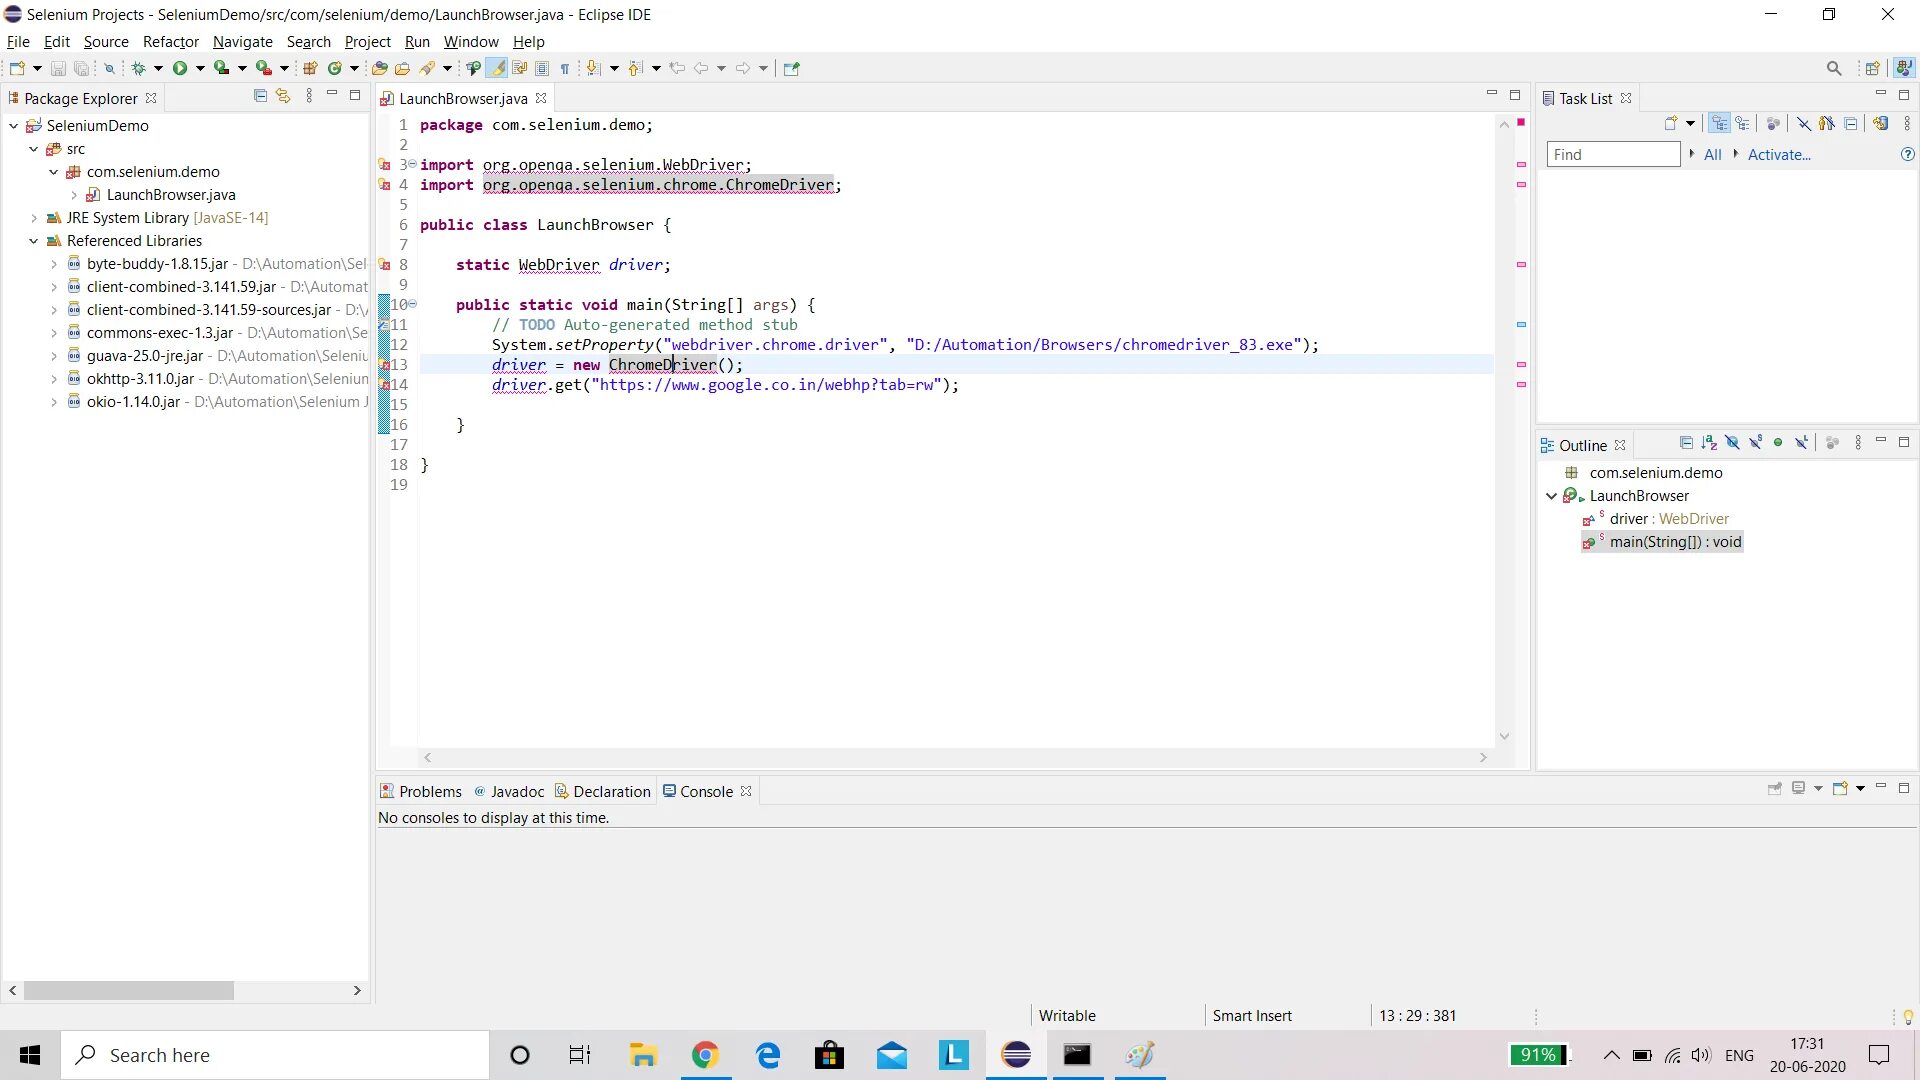This screenshot has height=1080, width=1920.
Task: Click the New Task icon in Task List
Action: tap(1670, 123)
